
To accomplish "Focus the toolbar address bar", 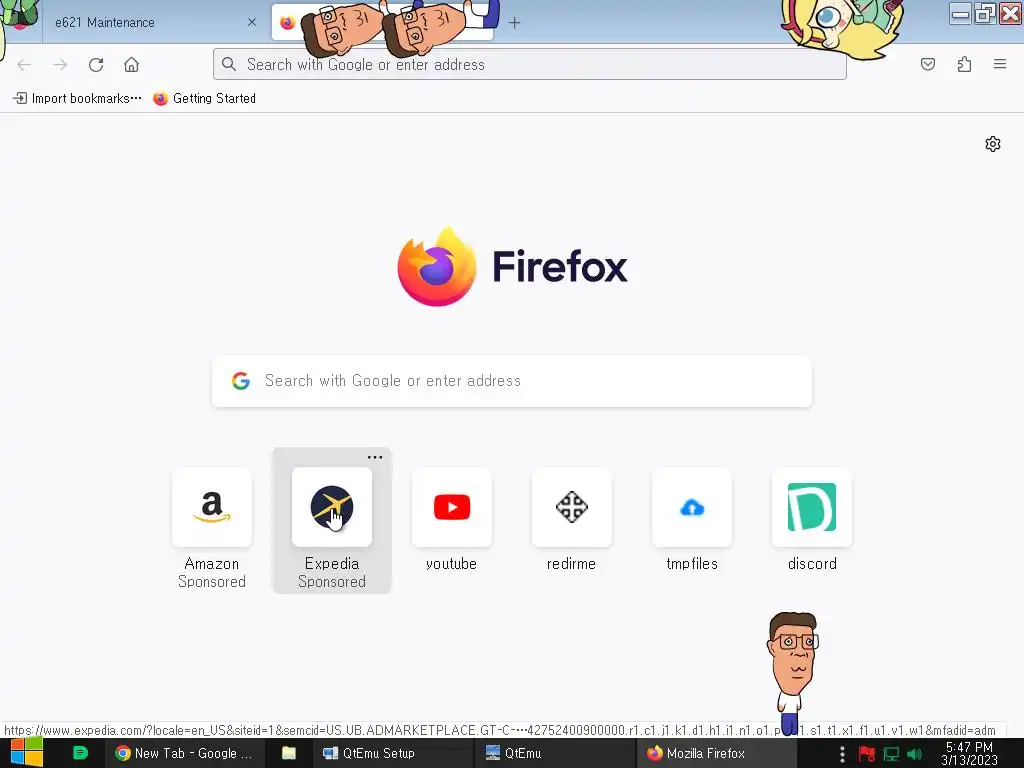I will (x=530, y=64).
